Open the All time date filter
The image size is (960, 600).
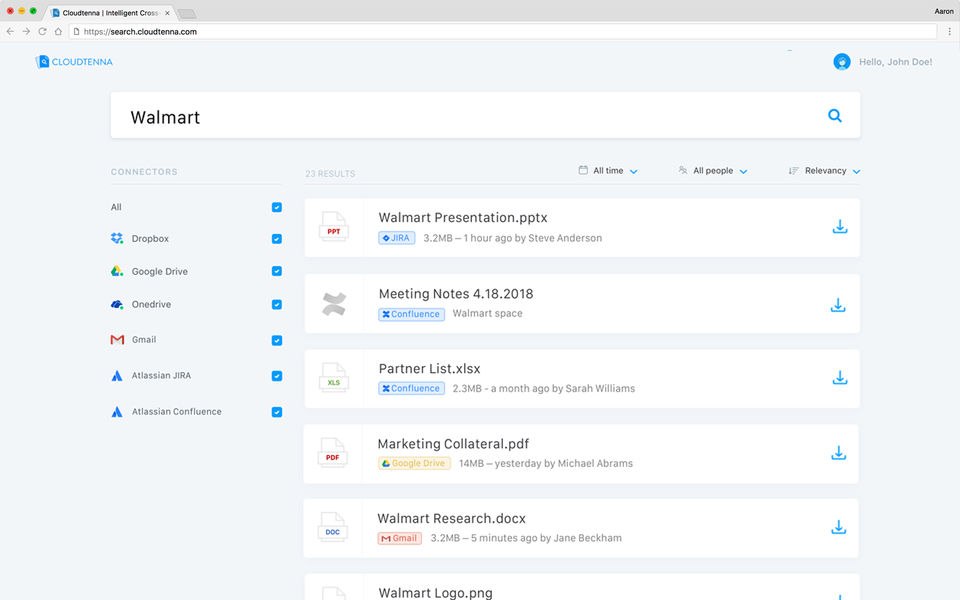(x=608, y=171)
